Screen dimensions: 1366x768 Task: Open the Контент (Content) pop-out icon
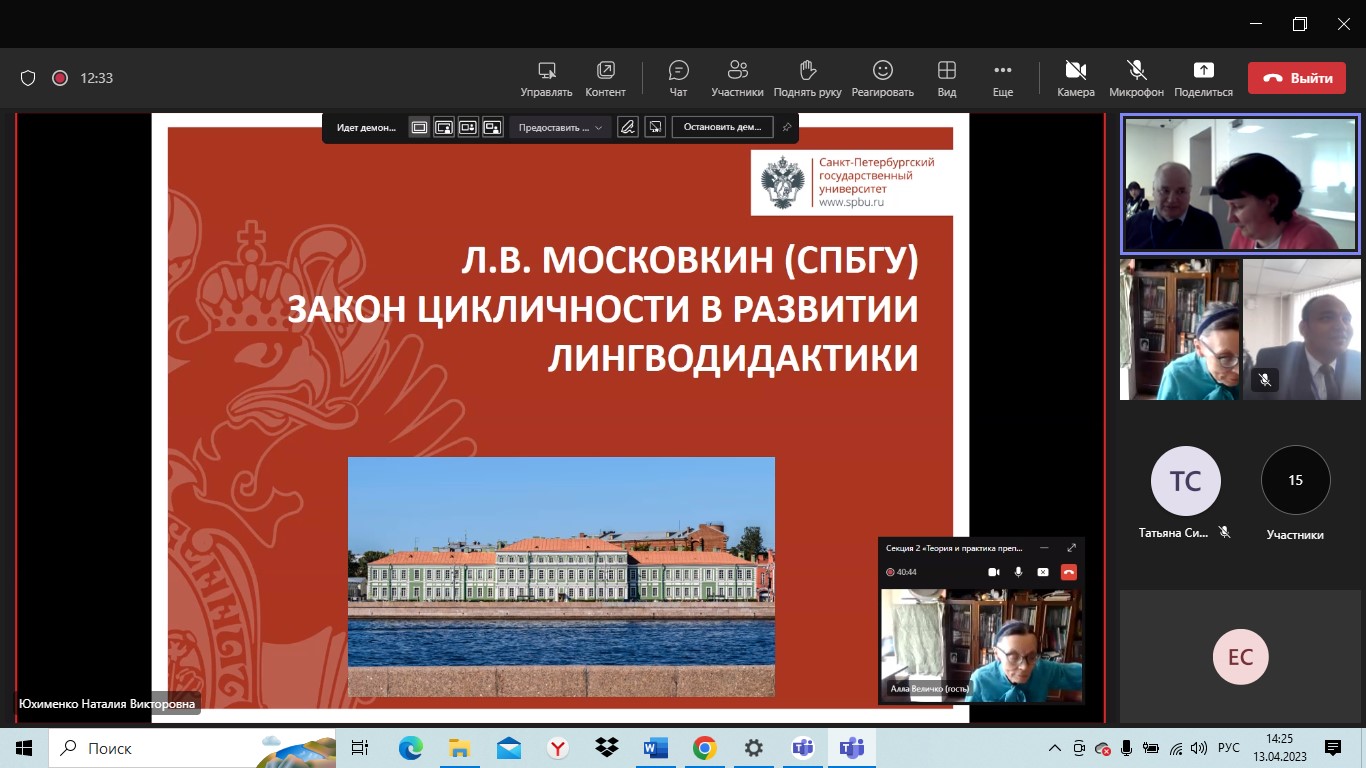tap(605, 71)
